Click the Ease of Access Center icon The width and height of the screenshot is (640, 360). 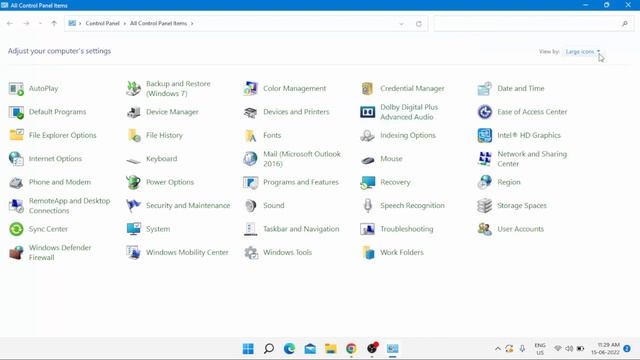pyautogui.click(x=484, y=112)
